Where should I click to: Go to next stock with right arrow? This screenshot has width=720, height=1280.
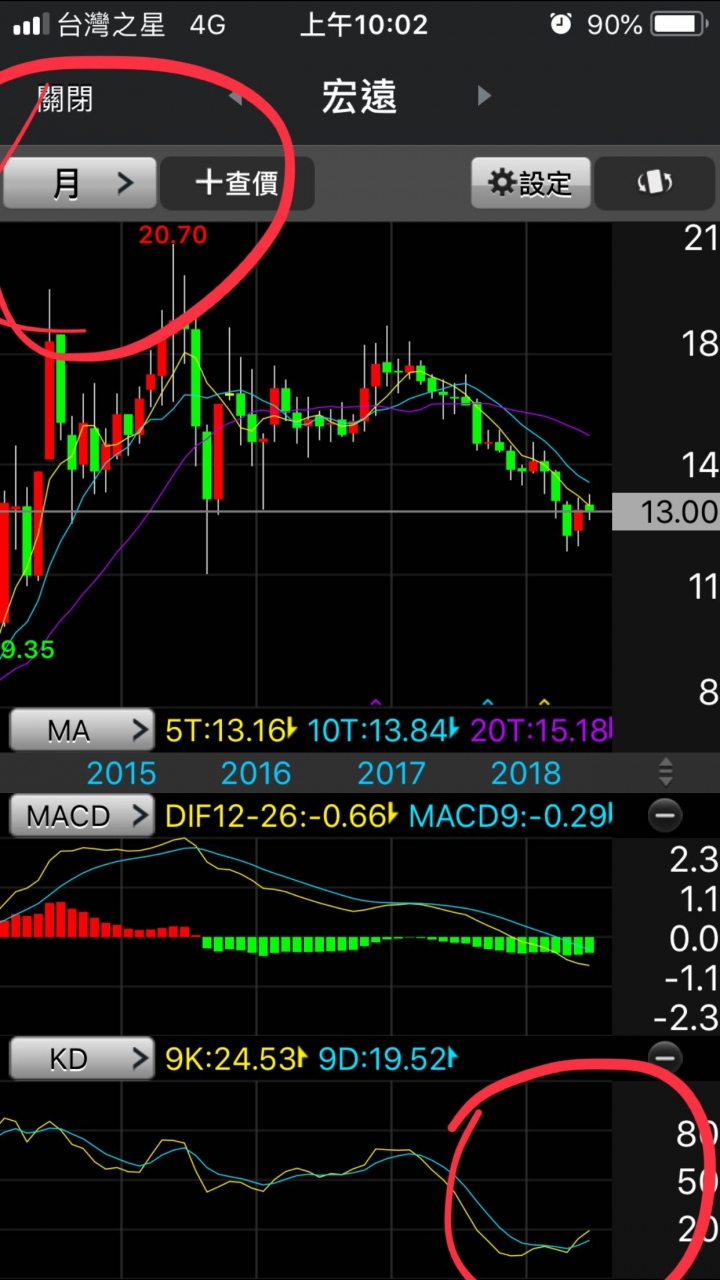pyautogui.click(x=484, y=96)
